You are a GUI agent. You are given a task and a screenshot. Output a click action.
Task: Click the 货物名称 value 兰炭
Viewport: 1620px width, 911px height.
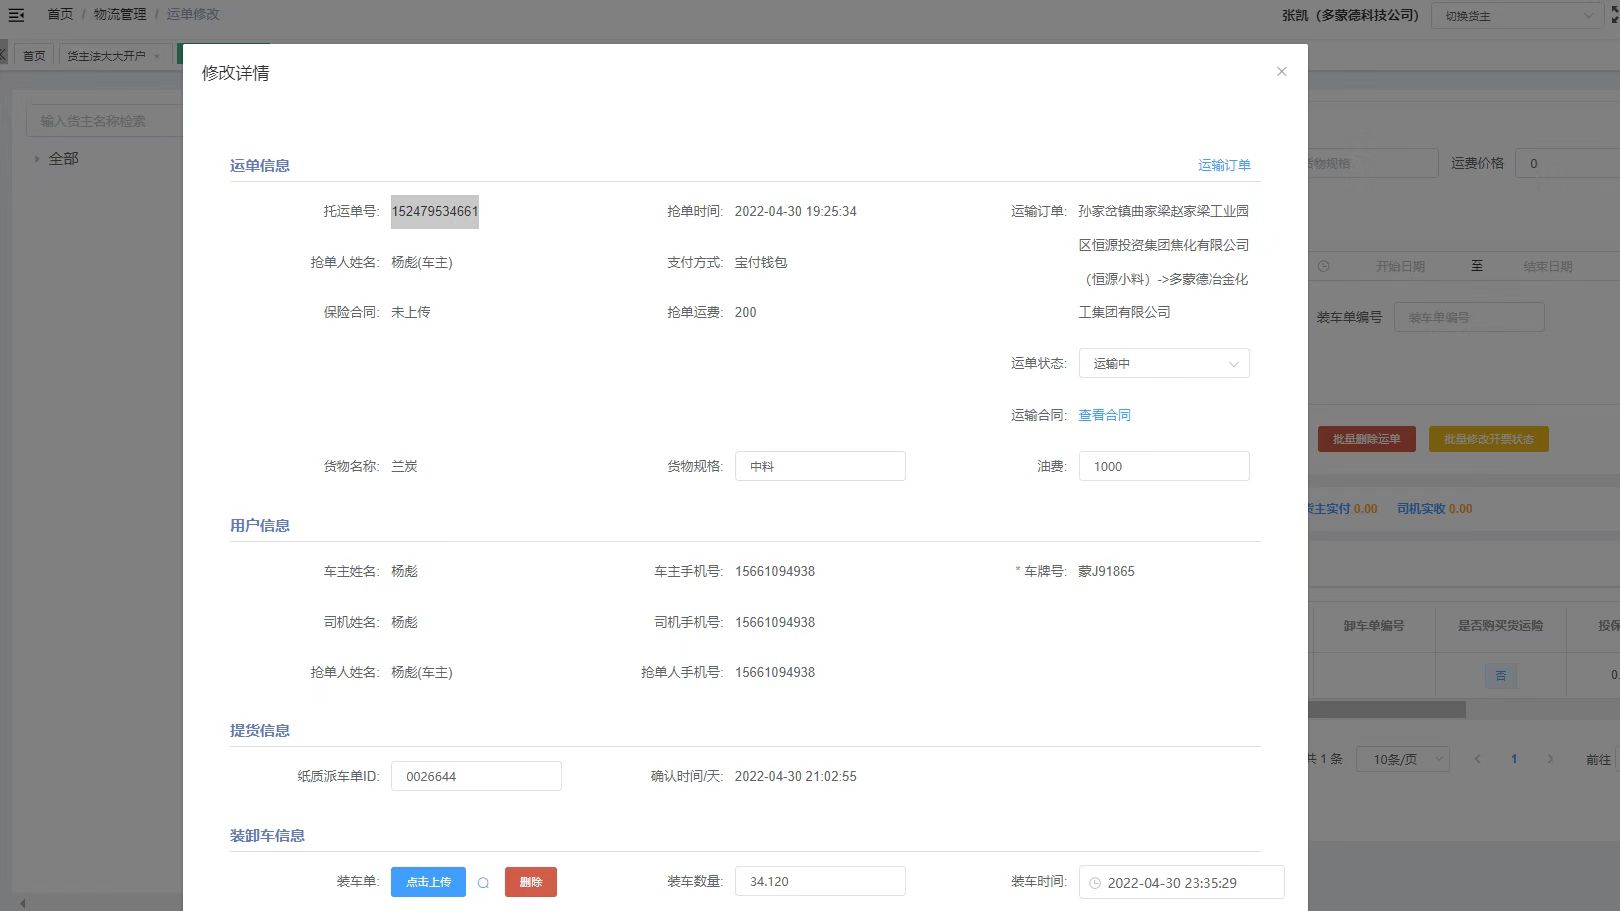pyautogui.click(x=404, y=466)
